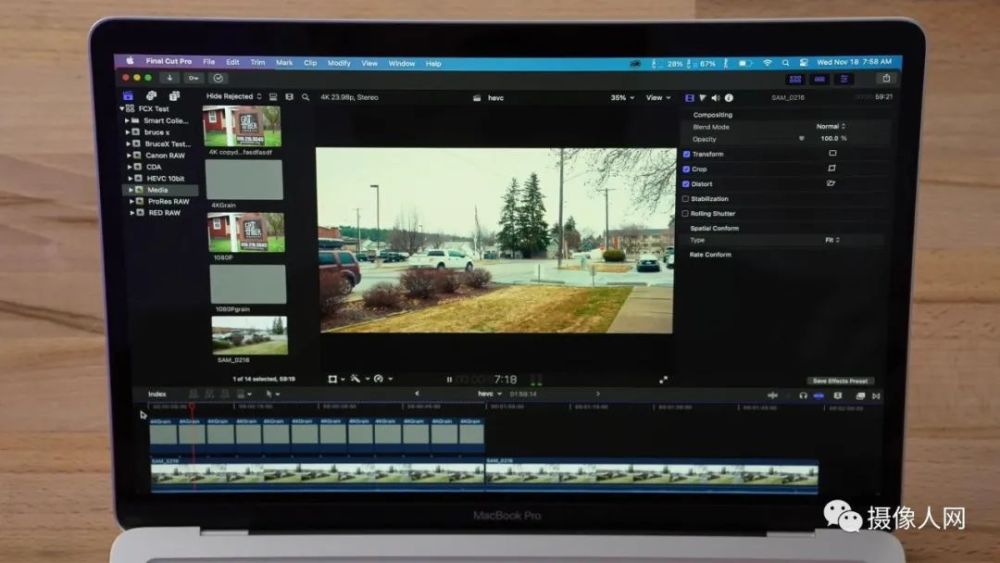Expand the Canon RAW event

tap(129, 155)
